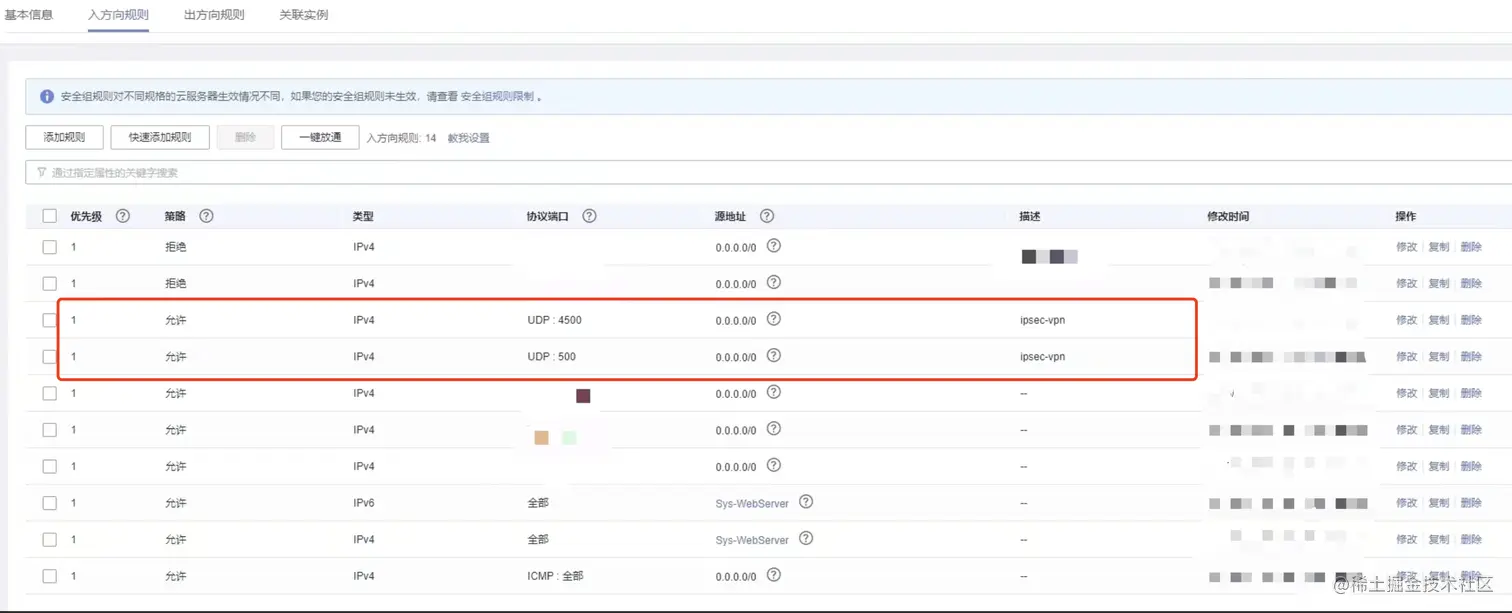Click the 快速添加规则 button

pos(160,137)
